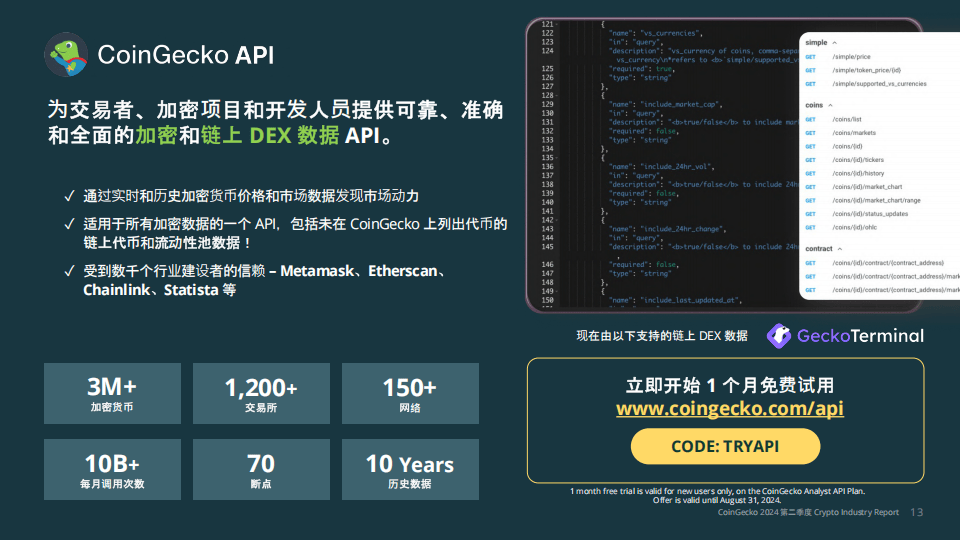Image resolution: width=960 pixels, height=540 pixels.
Task: Click the "vs_currencies" code line
Action: pyautogui.click(x=656, y=34)
